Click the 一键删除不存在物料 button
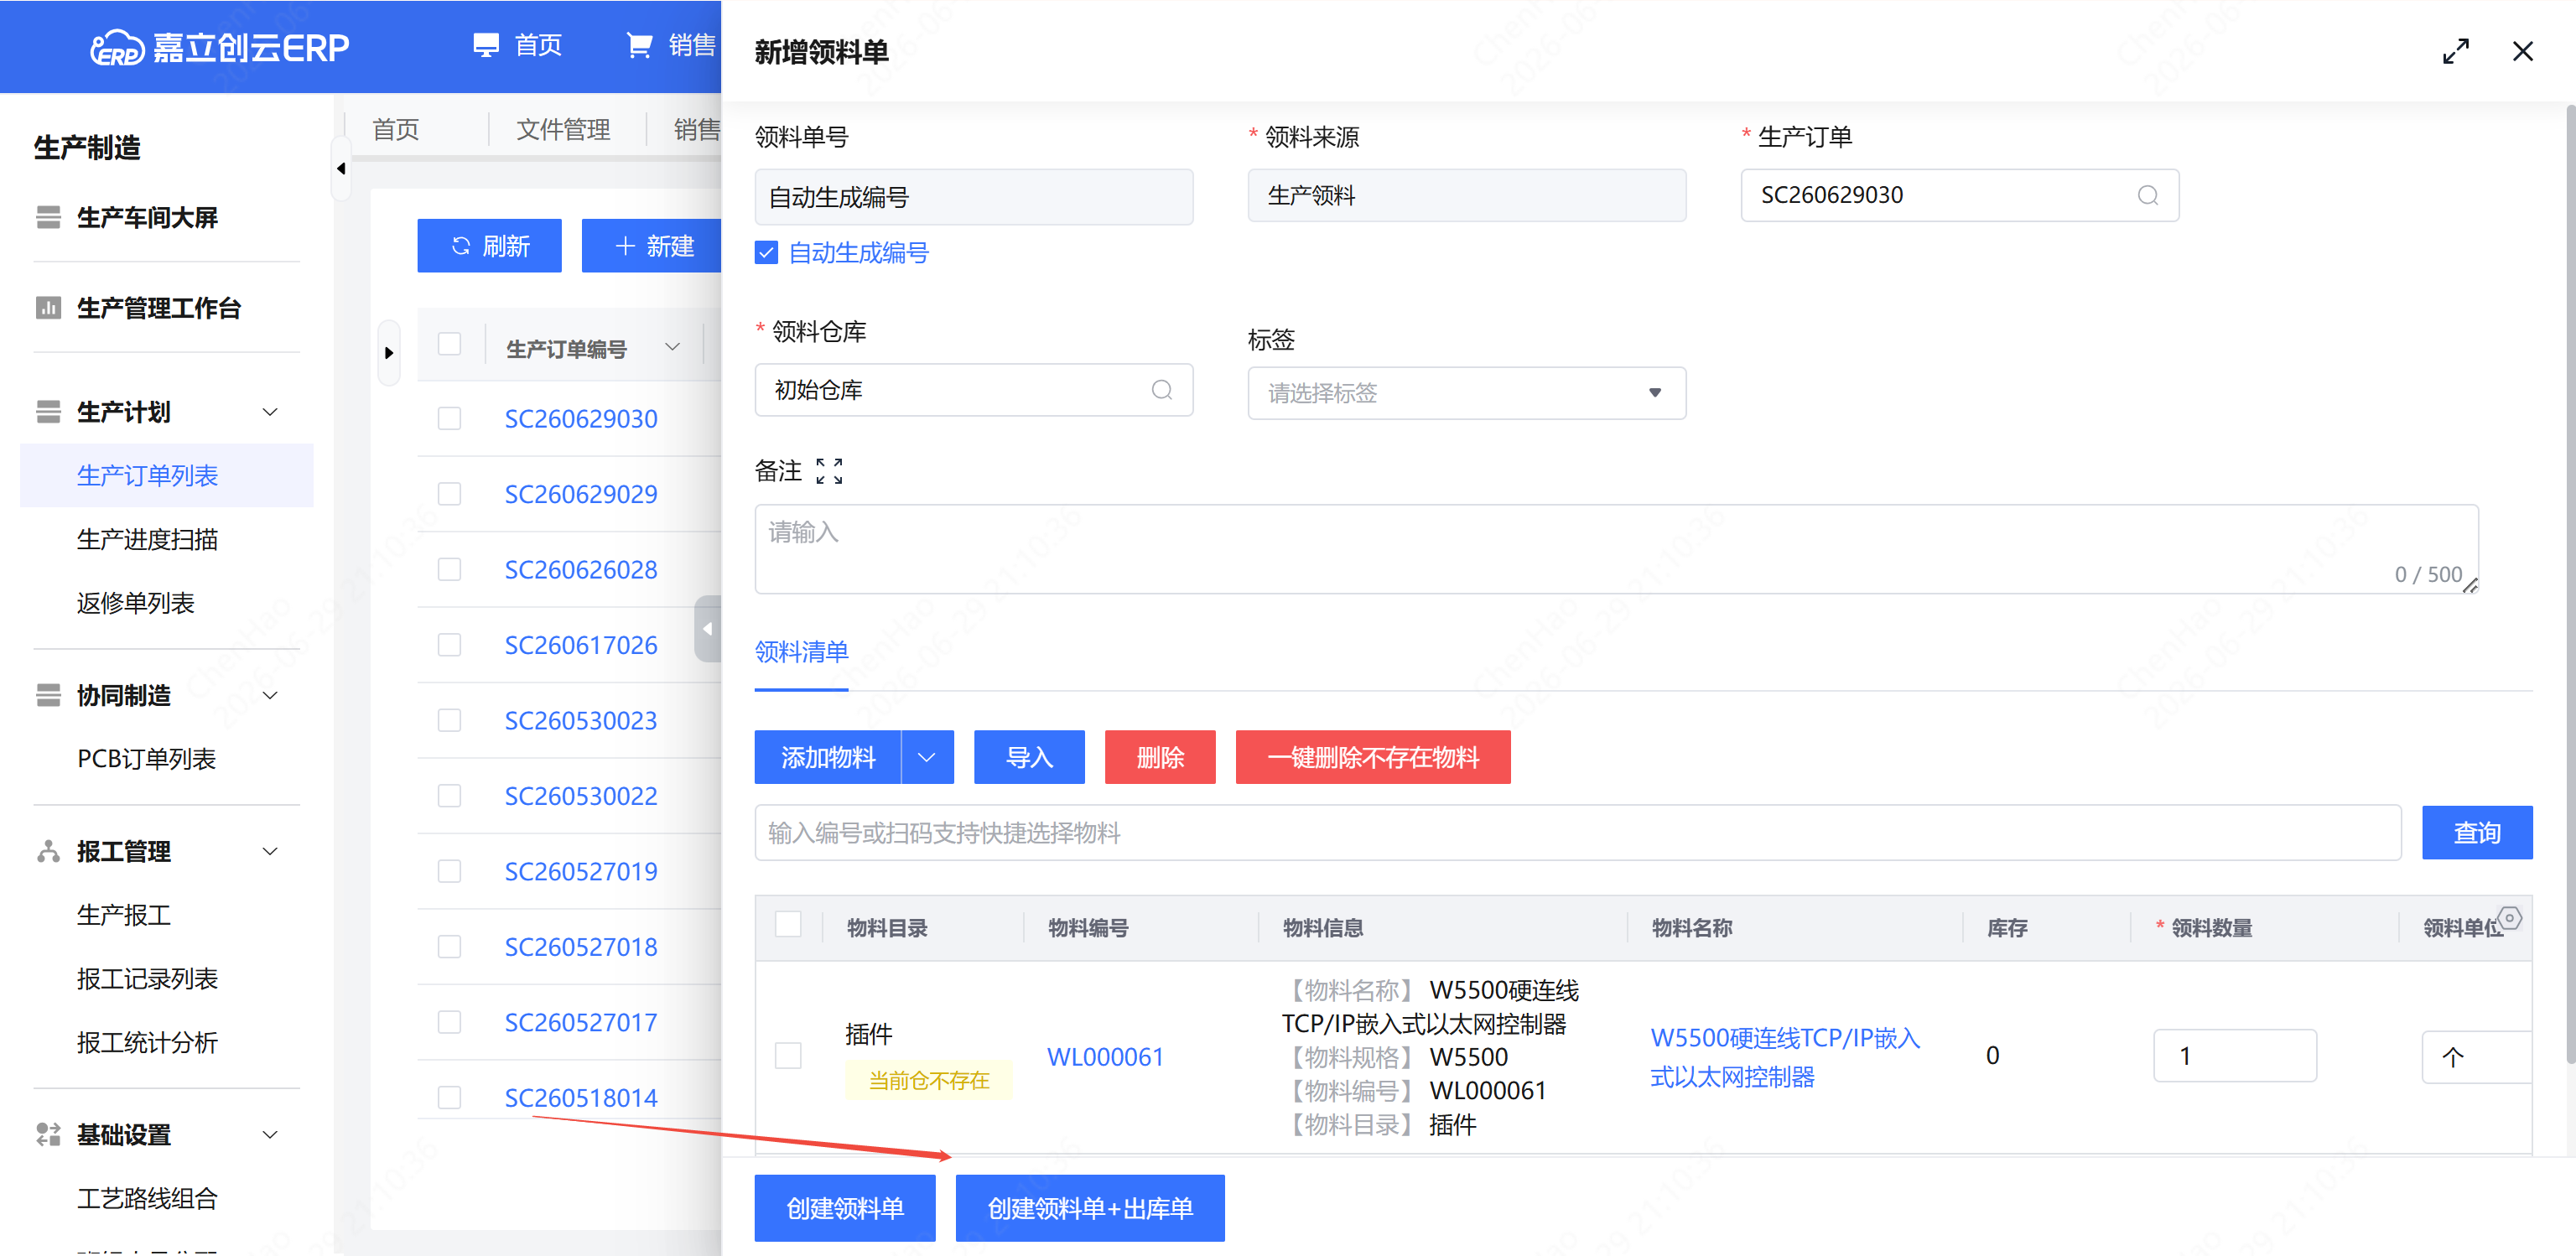2576x1256 pixels. pos(1373,757)
